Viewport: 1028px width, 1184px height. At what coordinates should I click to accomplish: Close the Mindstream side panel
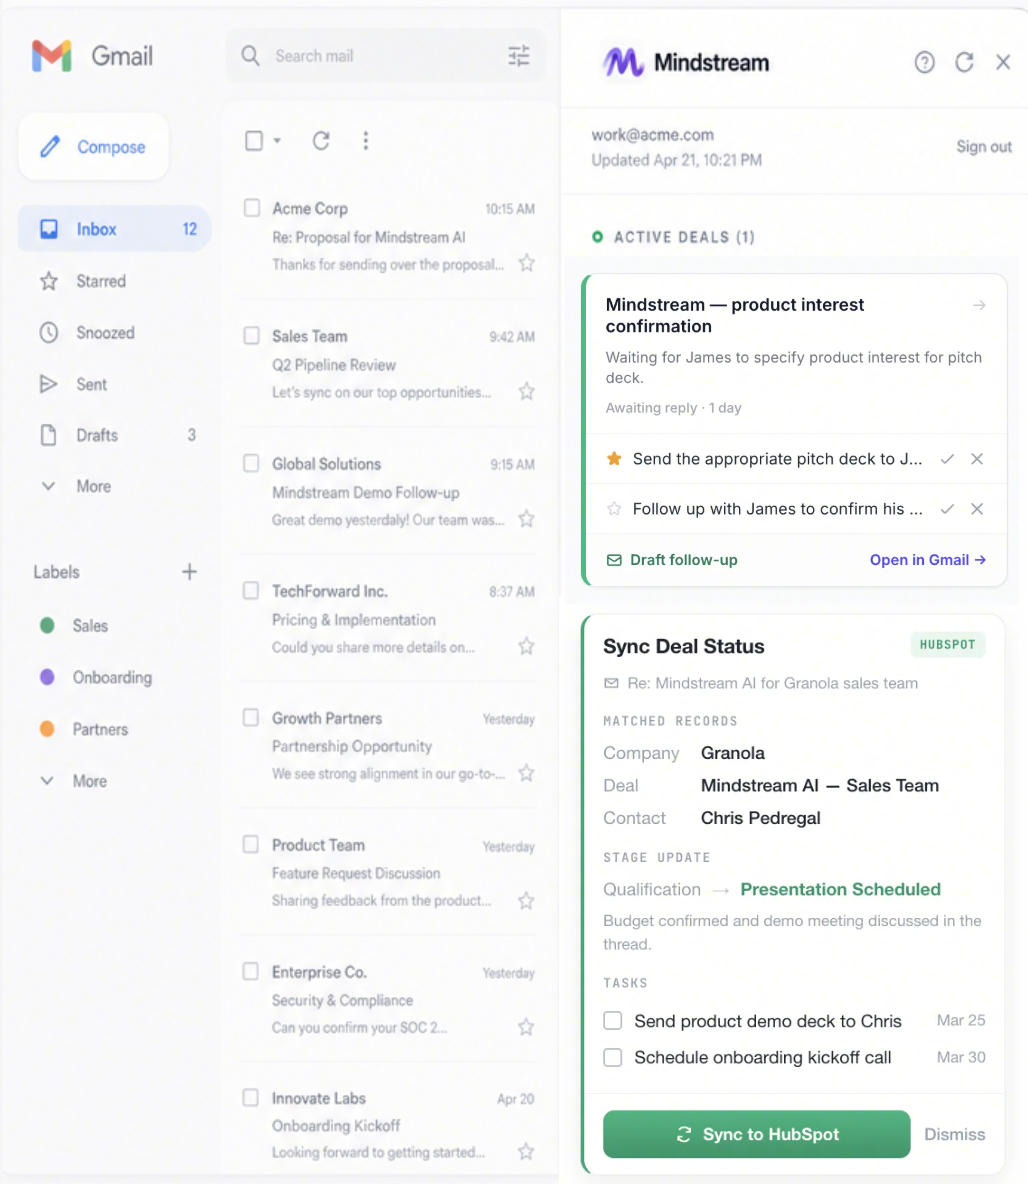[x=1003, y=62]
